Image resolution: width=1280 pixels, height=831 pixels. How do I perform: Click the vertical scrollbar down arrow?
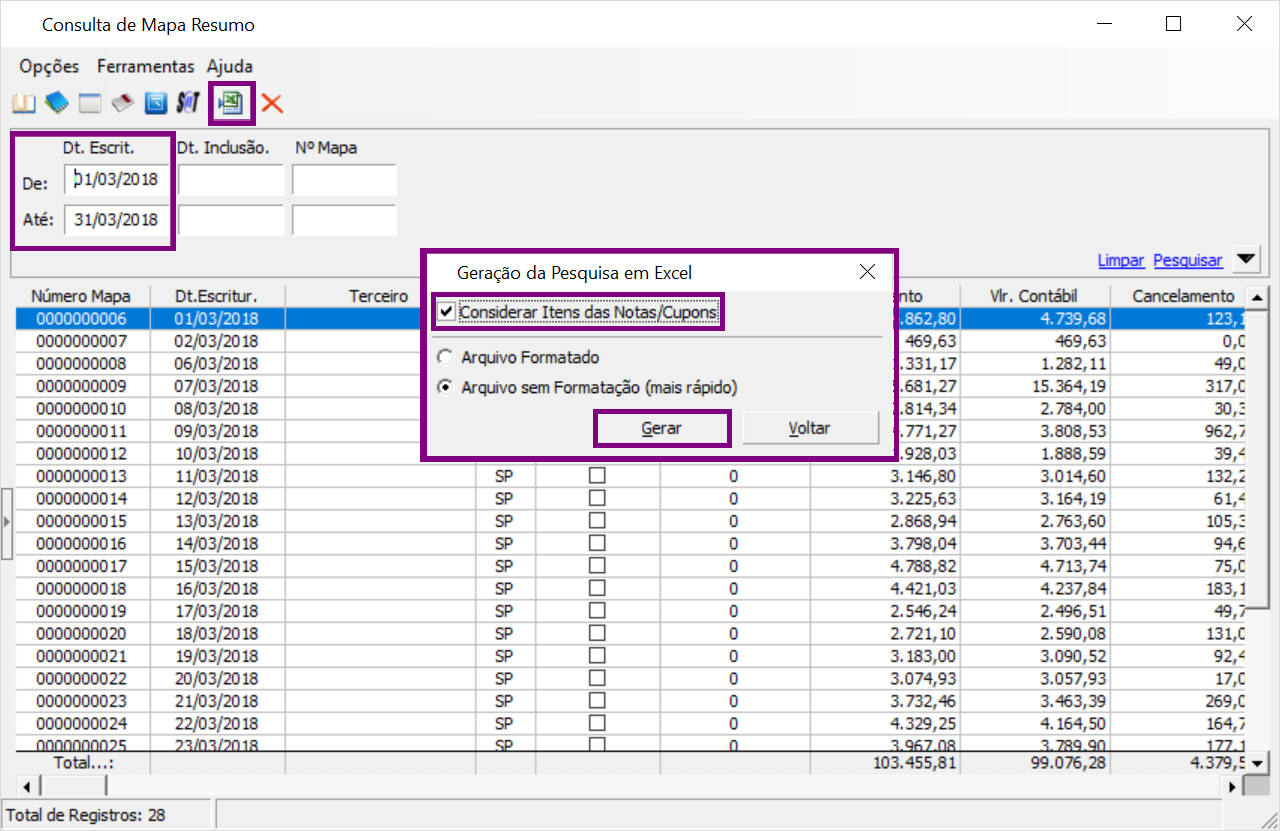click(x=1258, y=763)
